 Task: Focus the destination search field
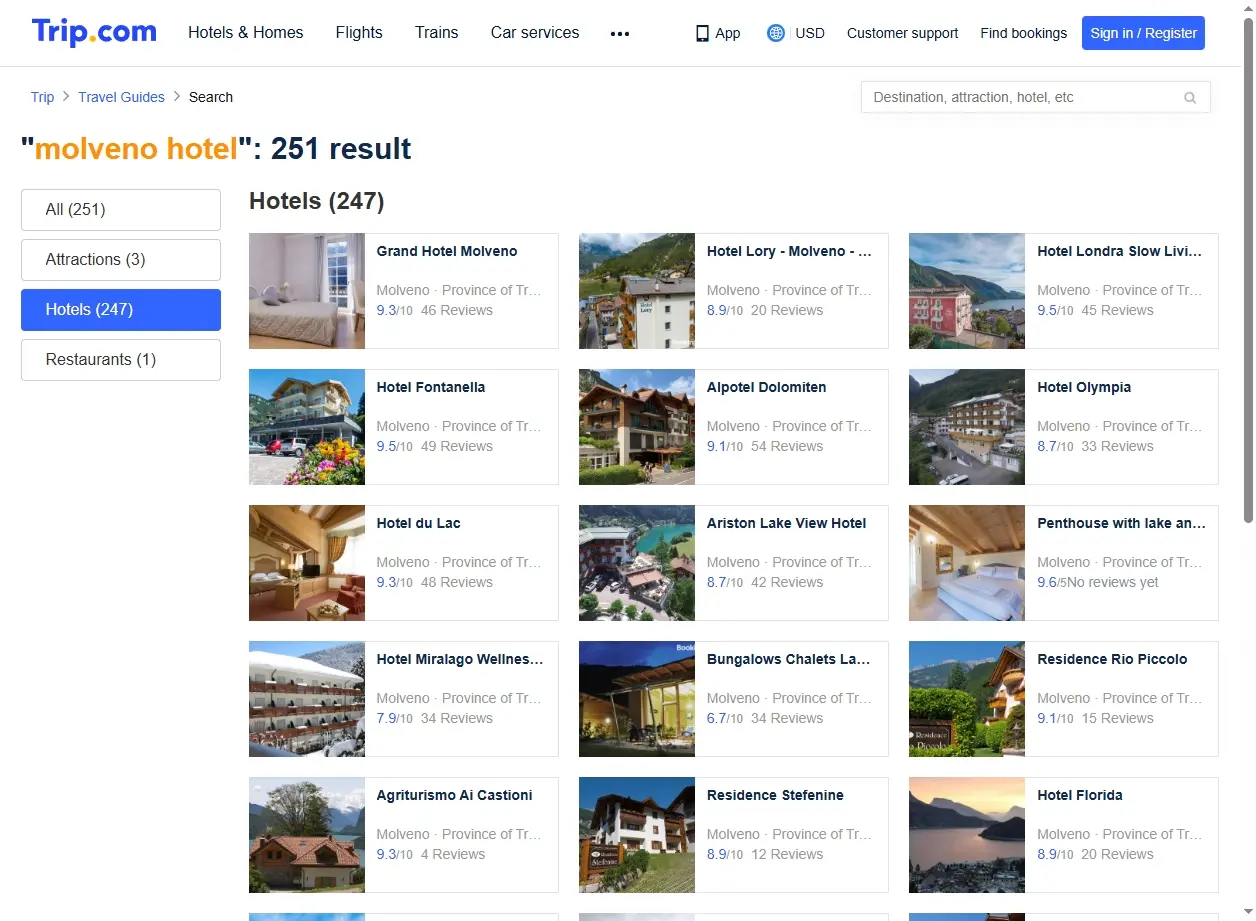(1036, 97)
